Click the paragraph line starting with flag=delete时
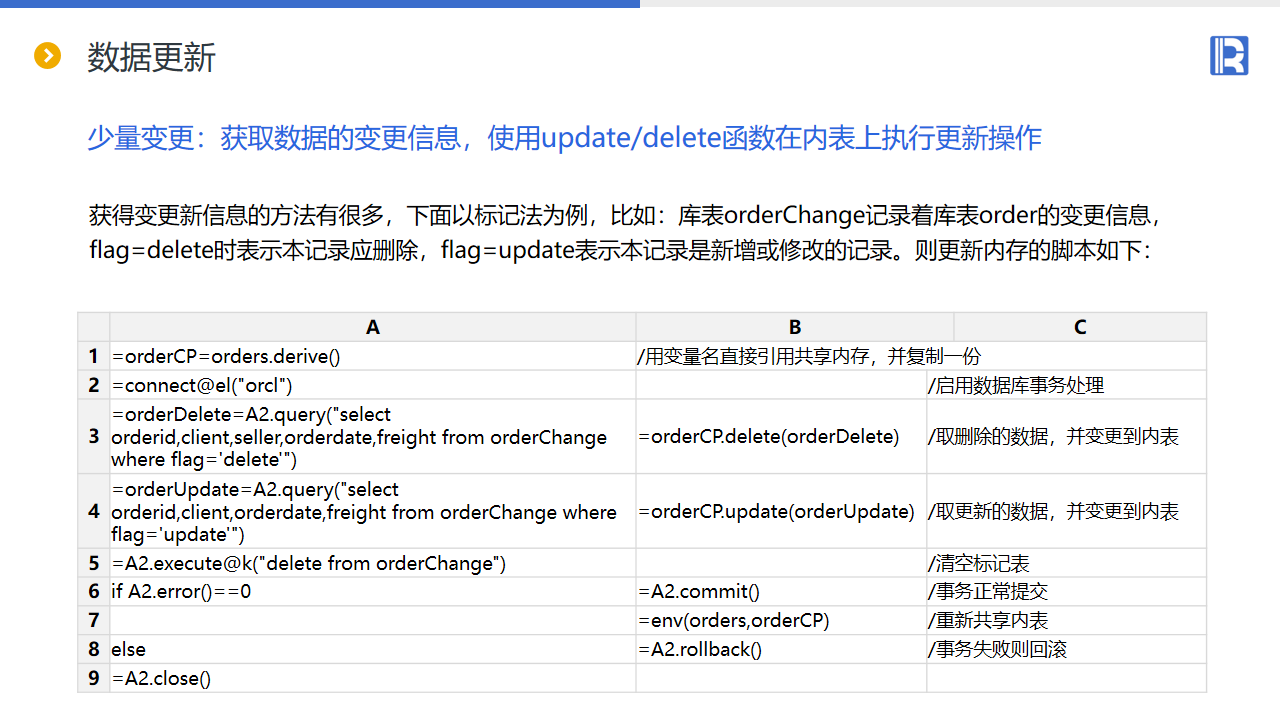The height and width of the screenshot is (720, 1280). 621,250
